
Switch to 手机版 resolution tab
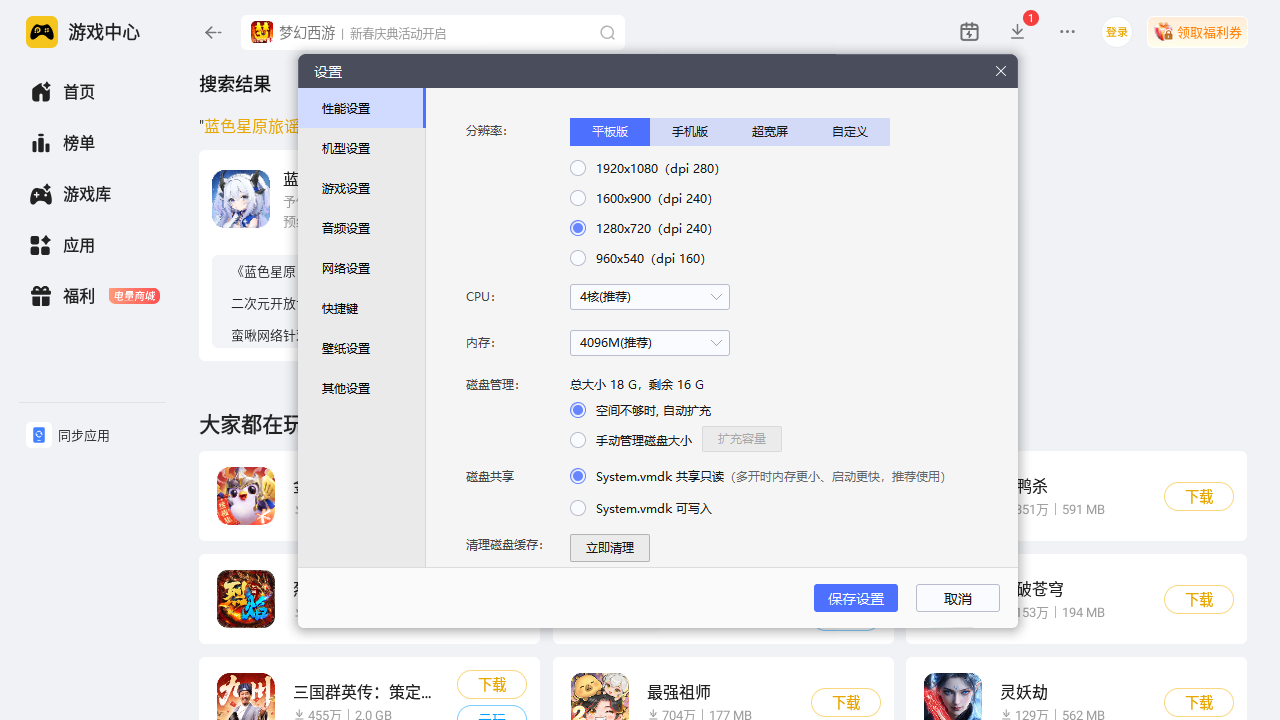(x=690, y=132)
